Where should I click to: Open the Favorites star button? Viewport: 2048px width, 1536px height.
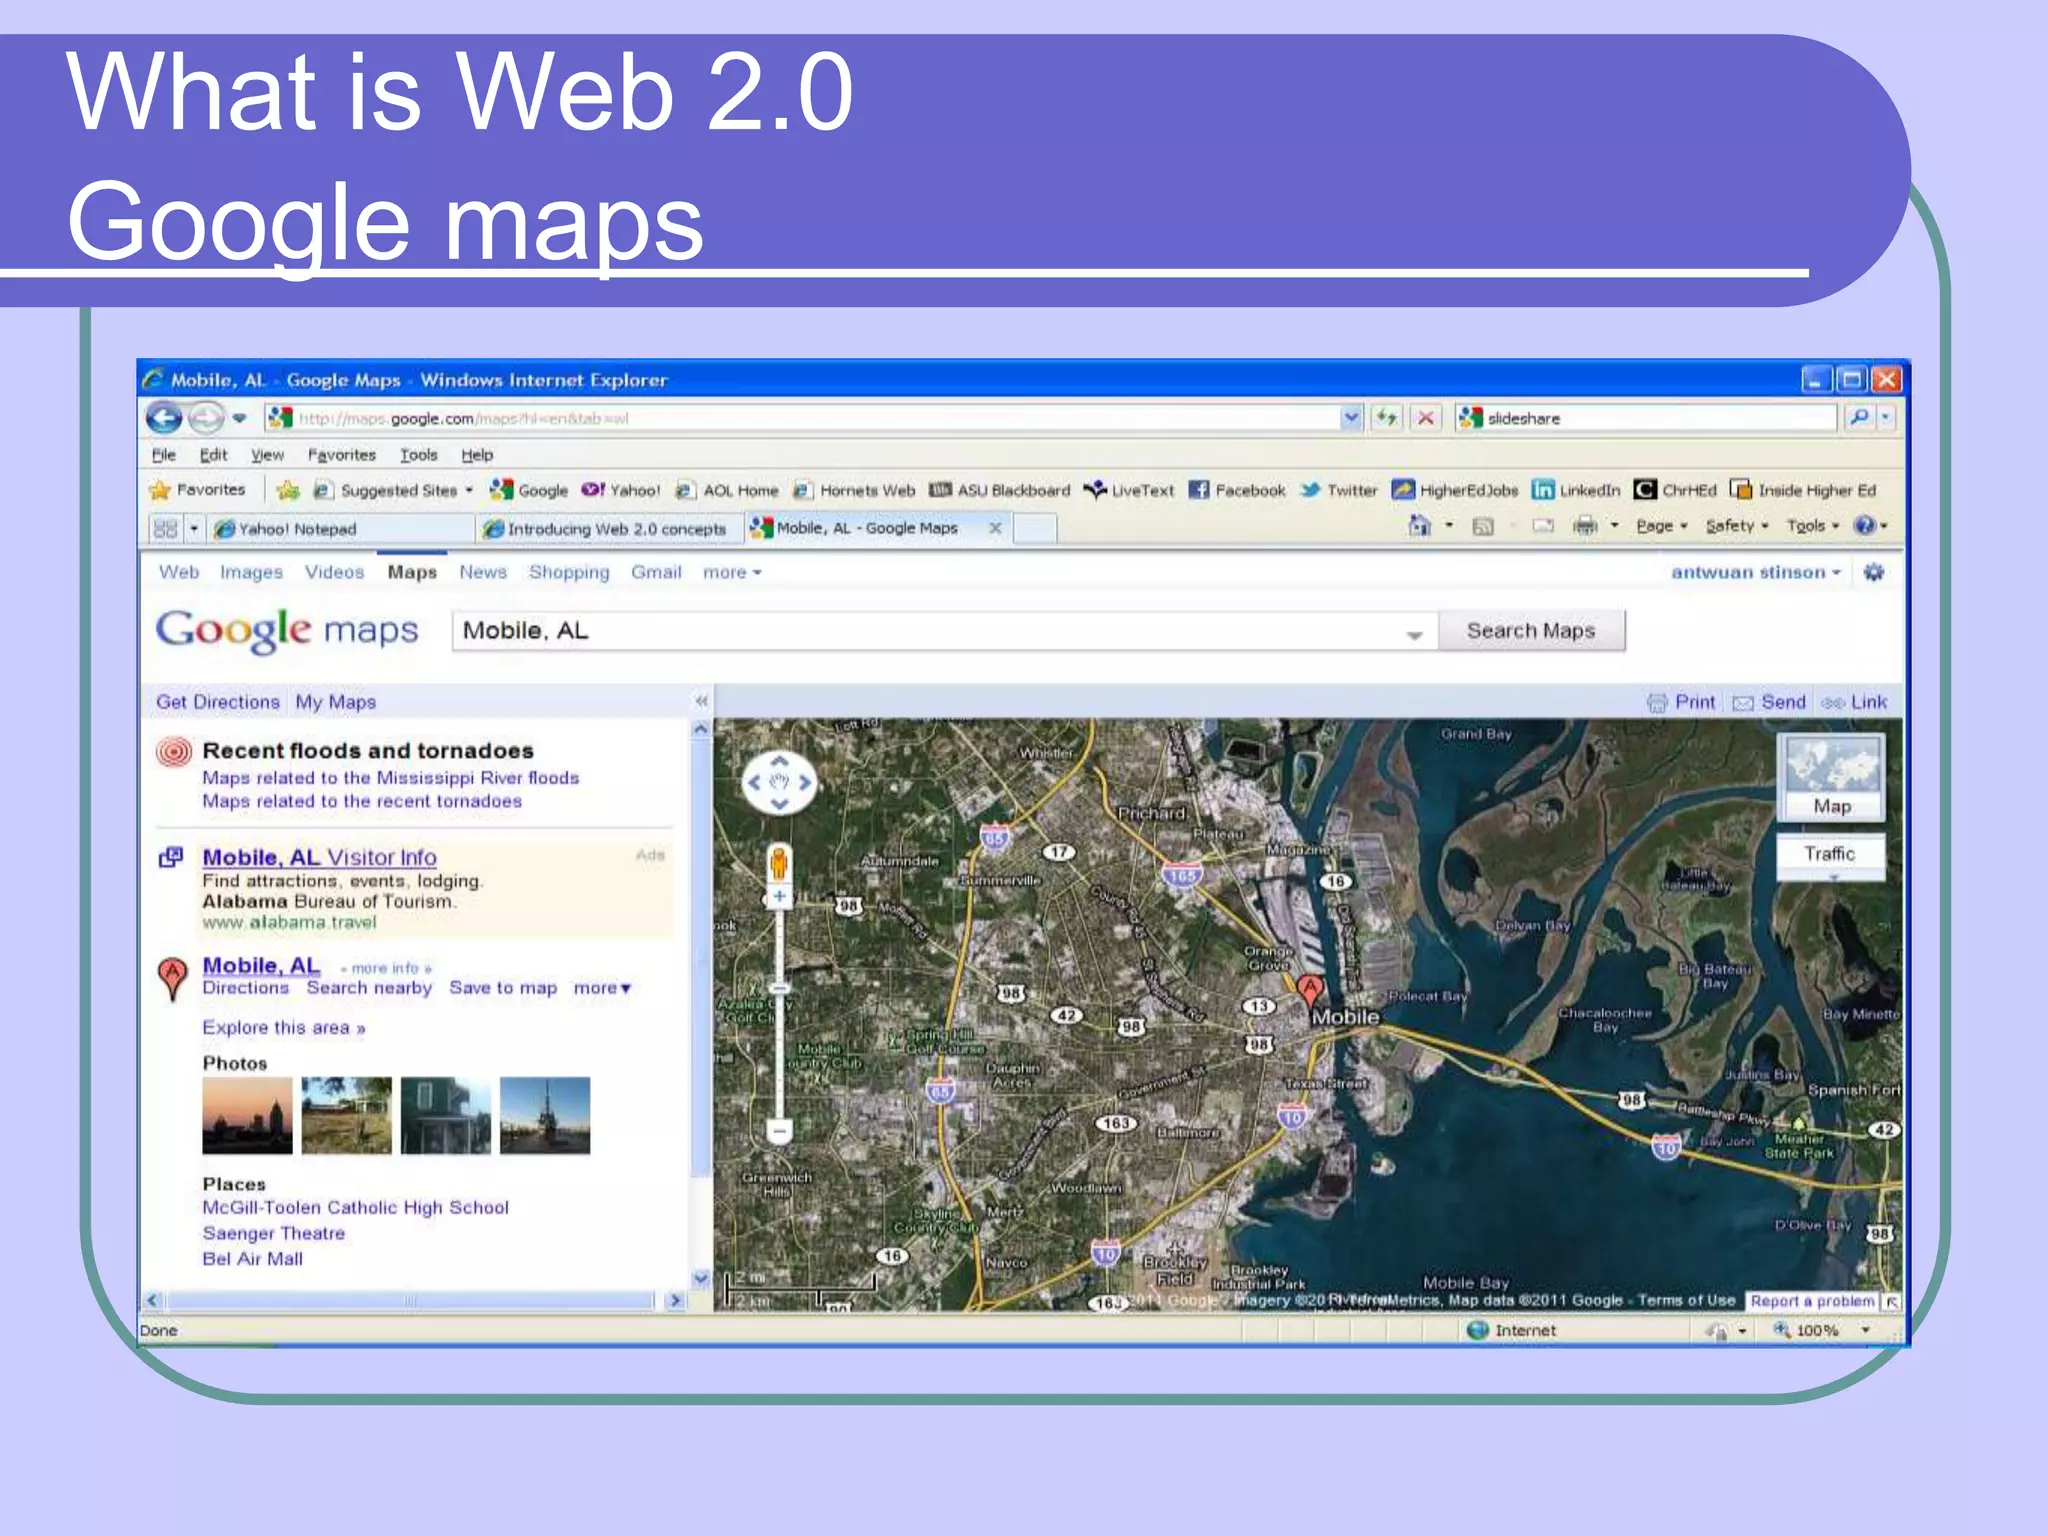(x=198, y=490)
